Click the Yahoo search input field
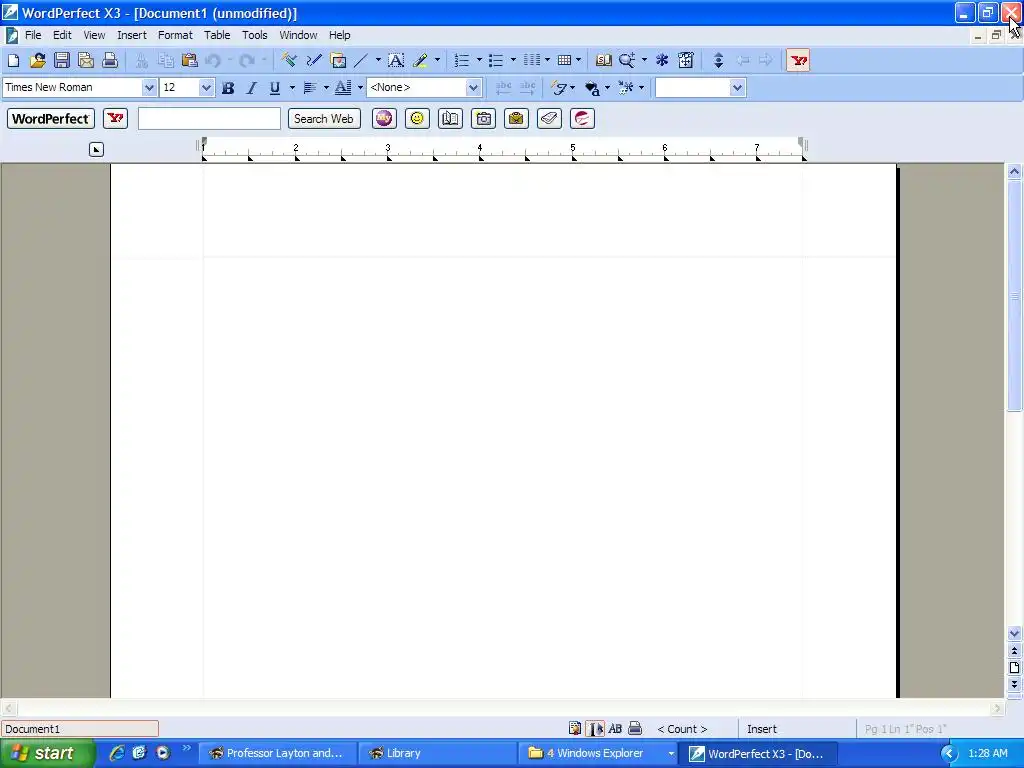 click(209, 118)
